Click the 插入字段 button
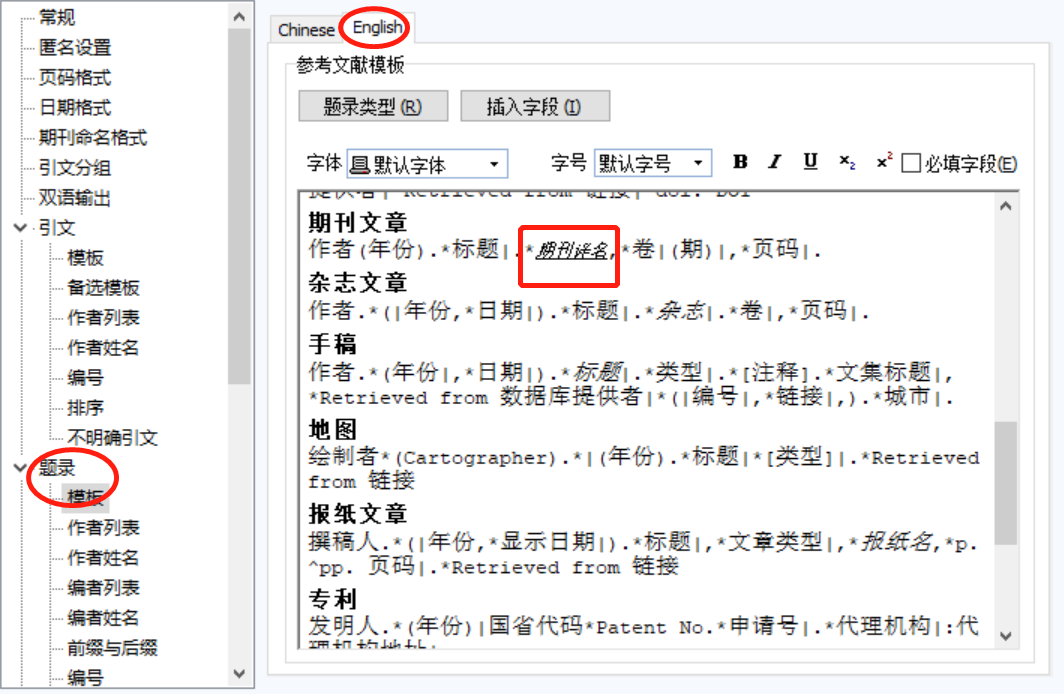Screen dimensions: 1064x694 click(x=534, y=106)
